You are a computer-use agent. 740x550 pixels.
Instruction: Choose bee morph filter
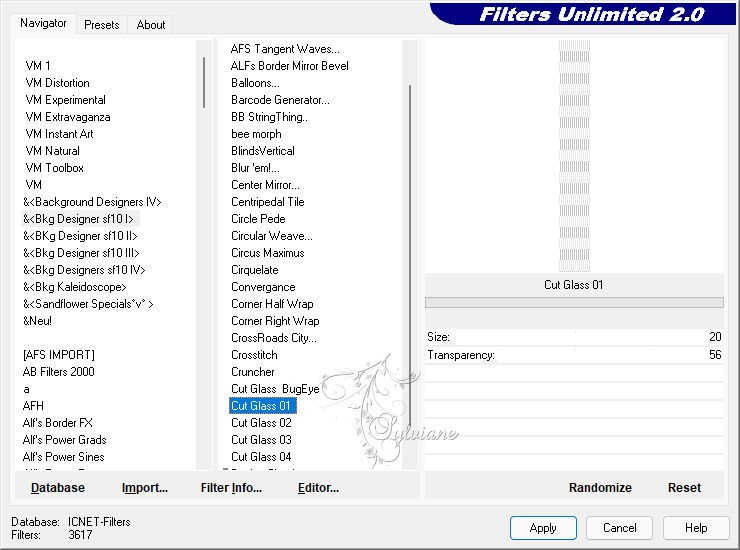(256, 134)
